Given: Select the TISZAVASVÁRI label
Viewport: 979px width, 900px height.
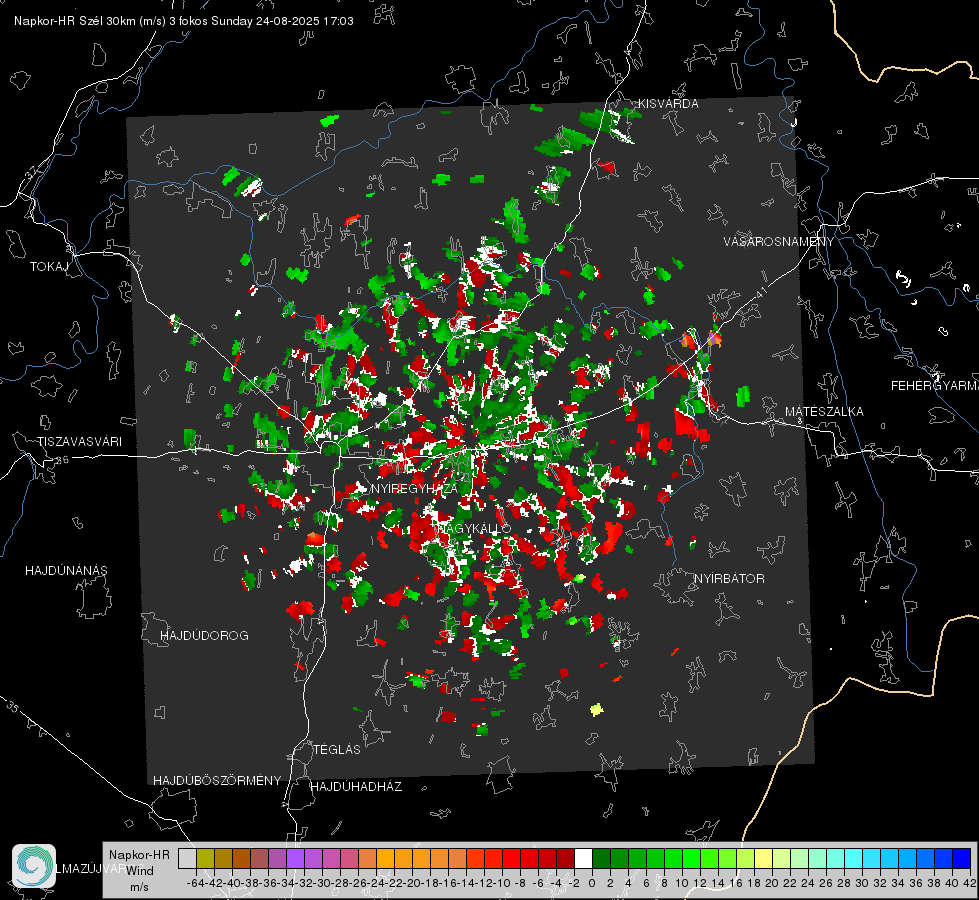Looking at the screenshot, I should [80, 442].
